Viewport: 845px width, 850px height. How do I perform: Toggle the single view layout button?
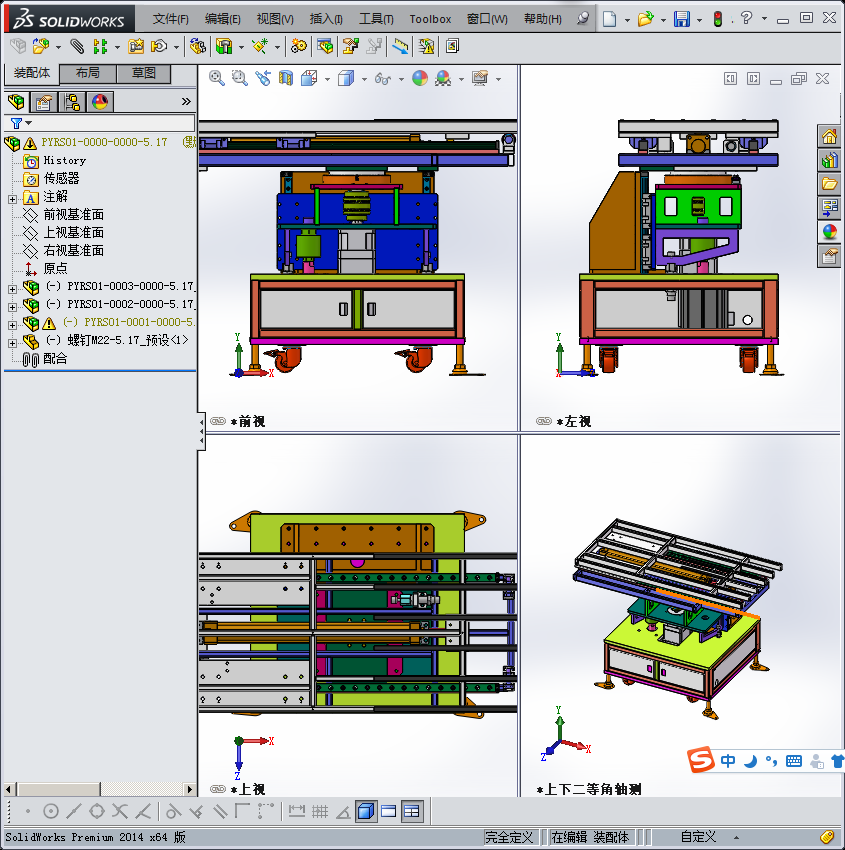[x=389, y=812]
